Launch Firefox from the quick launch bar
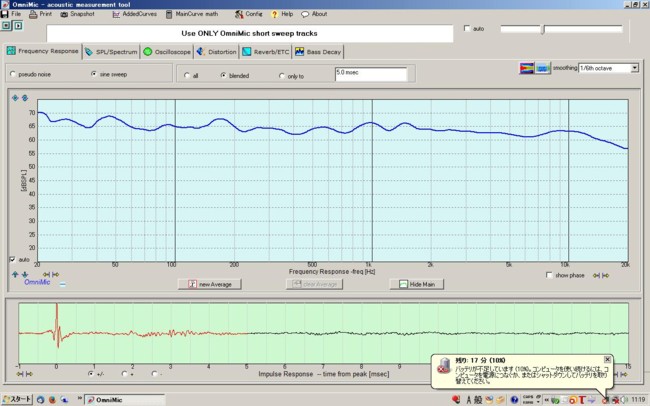The width and height of the screenshot is (650, 406). point(52,400)
